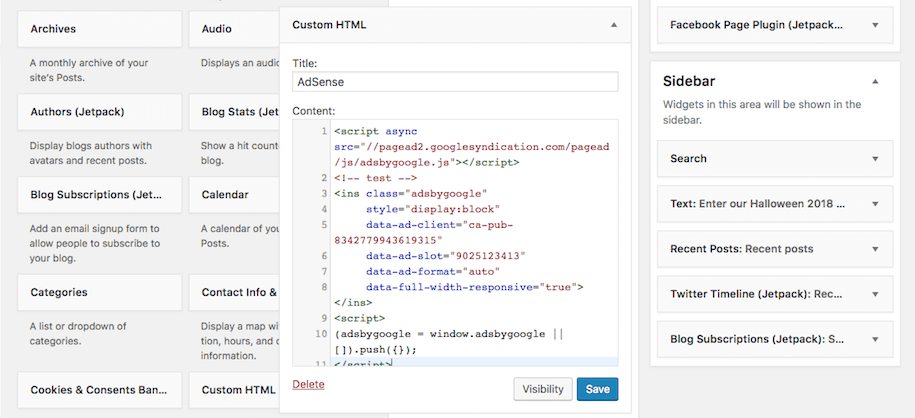This screenshot has width=915, height=418.
Task: Collapse the Sidebar section arrow
Action: 875,82
